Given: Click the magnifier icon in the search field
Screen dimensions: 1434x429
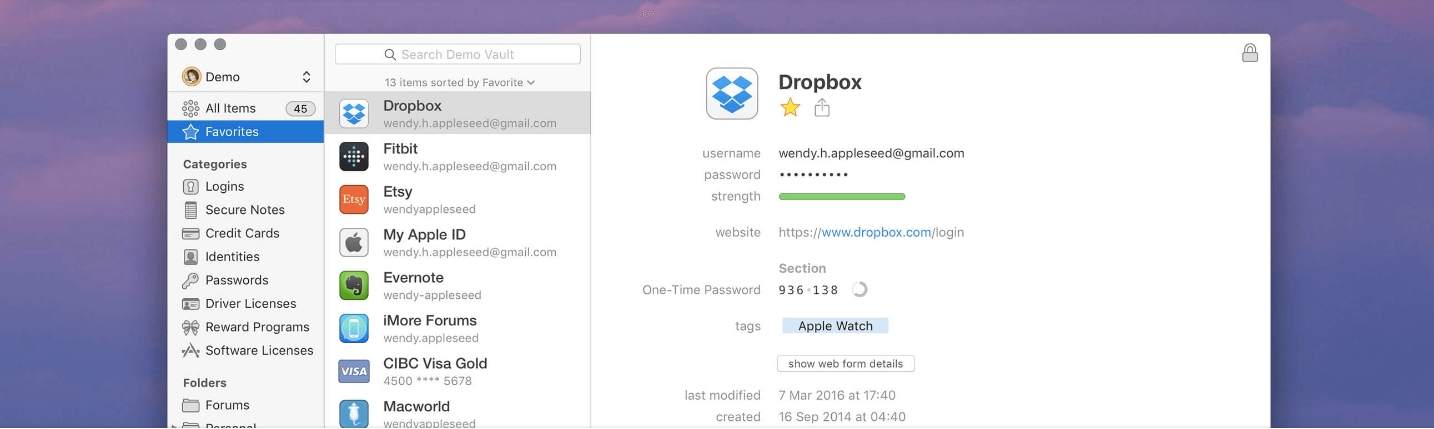Looking at the screenshot, I should [x=390, y=55].
